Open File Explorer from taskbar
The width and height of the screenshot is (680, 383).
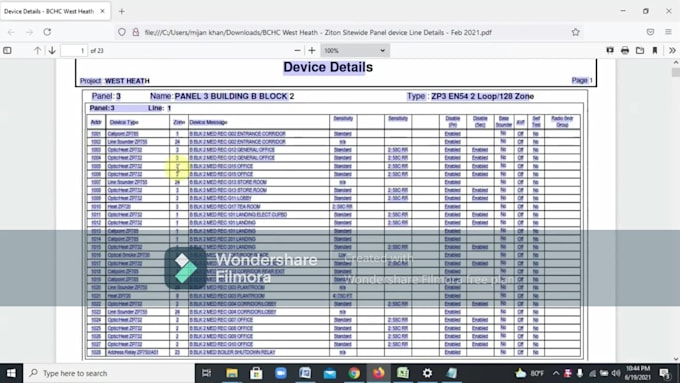(x=232, y=373)
